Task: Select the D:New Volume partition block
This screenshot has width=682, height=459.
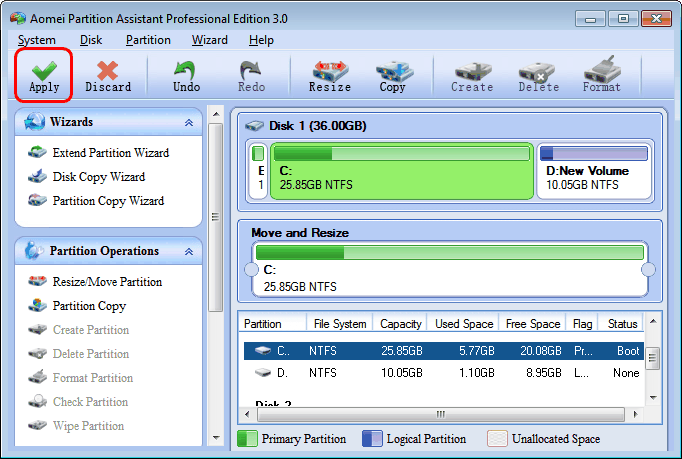Action: 594,171
